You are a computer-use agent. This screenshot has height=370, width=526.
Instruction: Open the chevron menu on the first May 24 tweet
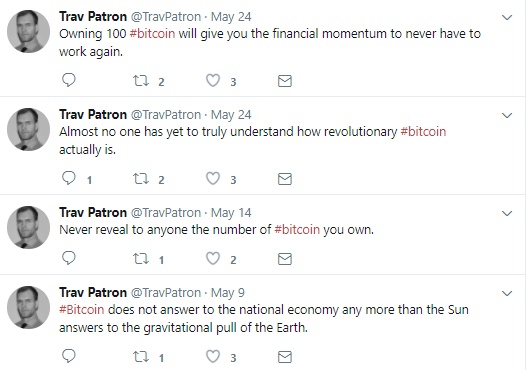pyautogui.click(x=507, y=17)
